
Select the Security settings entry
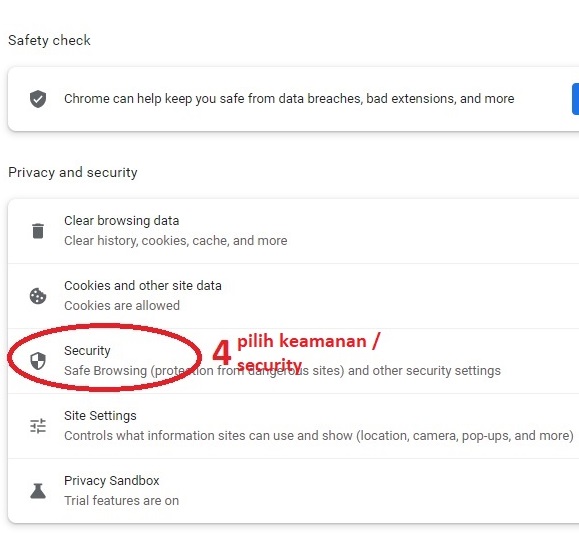click(293, 361)
